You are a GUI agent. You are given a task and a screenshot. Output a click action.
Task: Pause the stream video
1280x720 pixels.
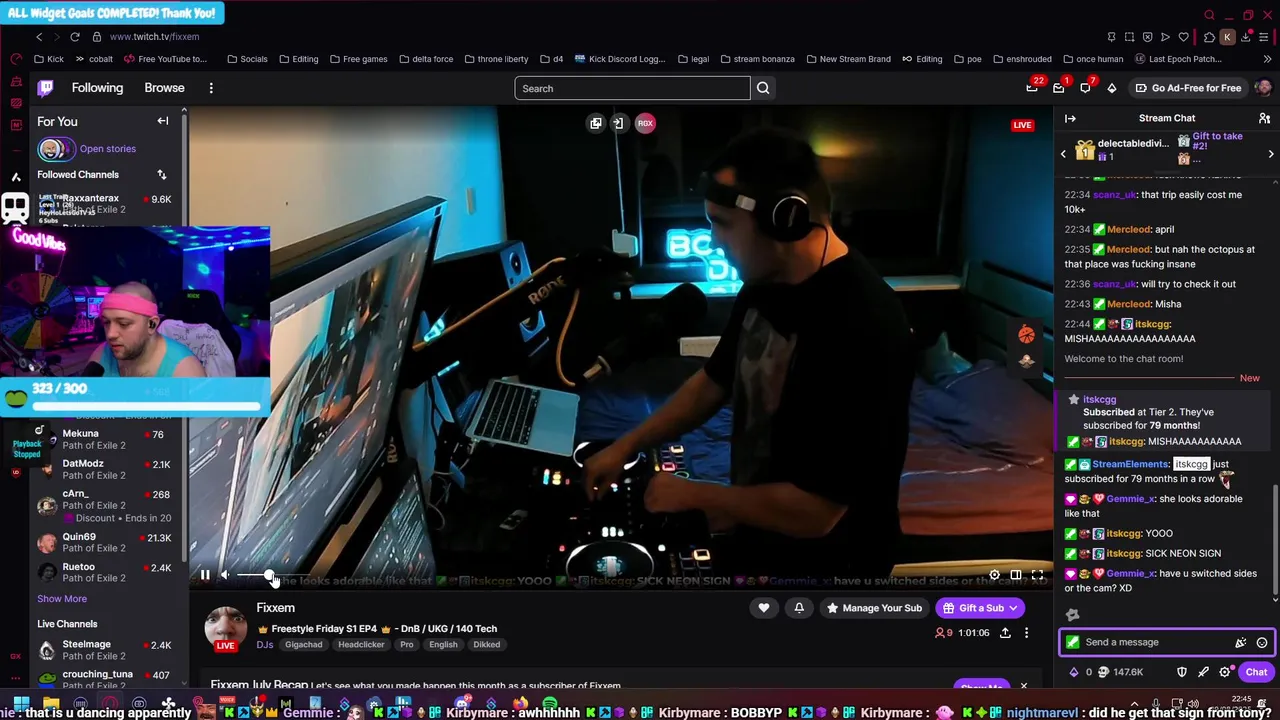tap(205, 575)
